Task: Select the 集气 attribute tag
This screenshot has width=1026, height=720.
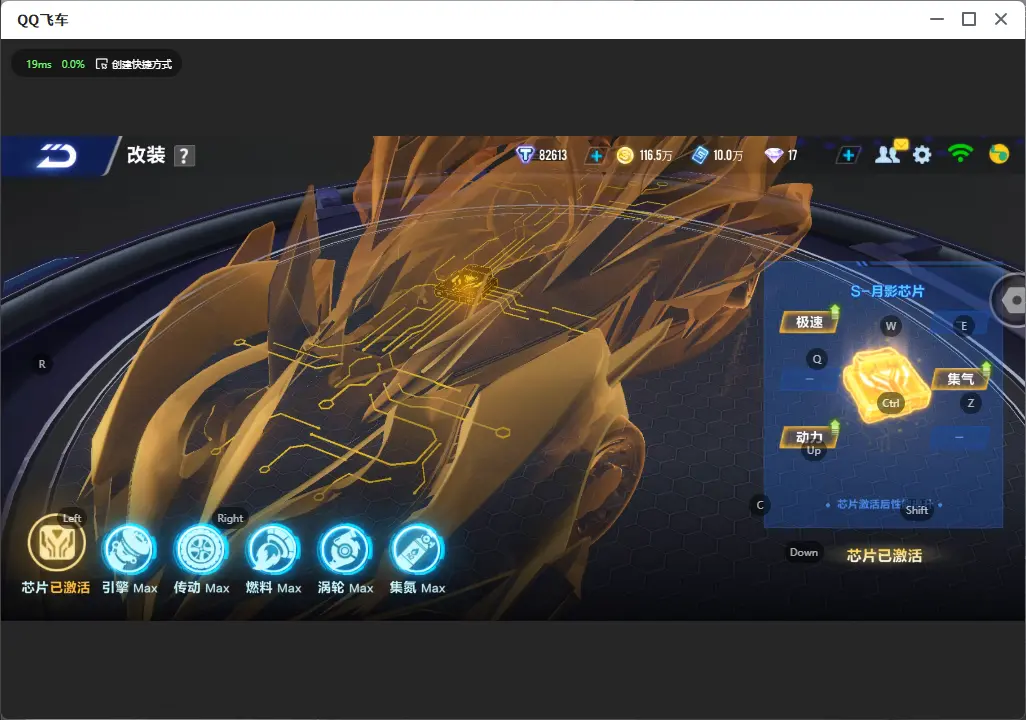Action: coord(960,378)
